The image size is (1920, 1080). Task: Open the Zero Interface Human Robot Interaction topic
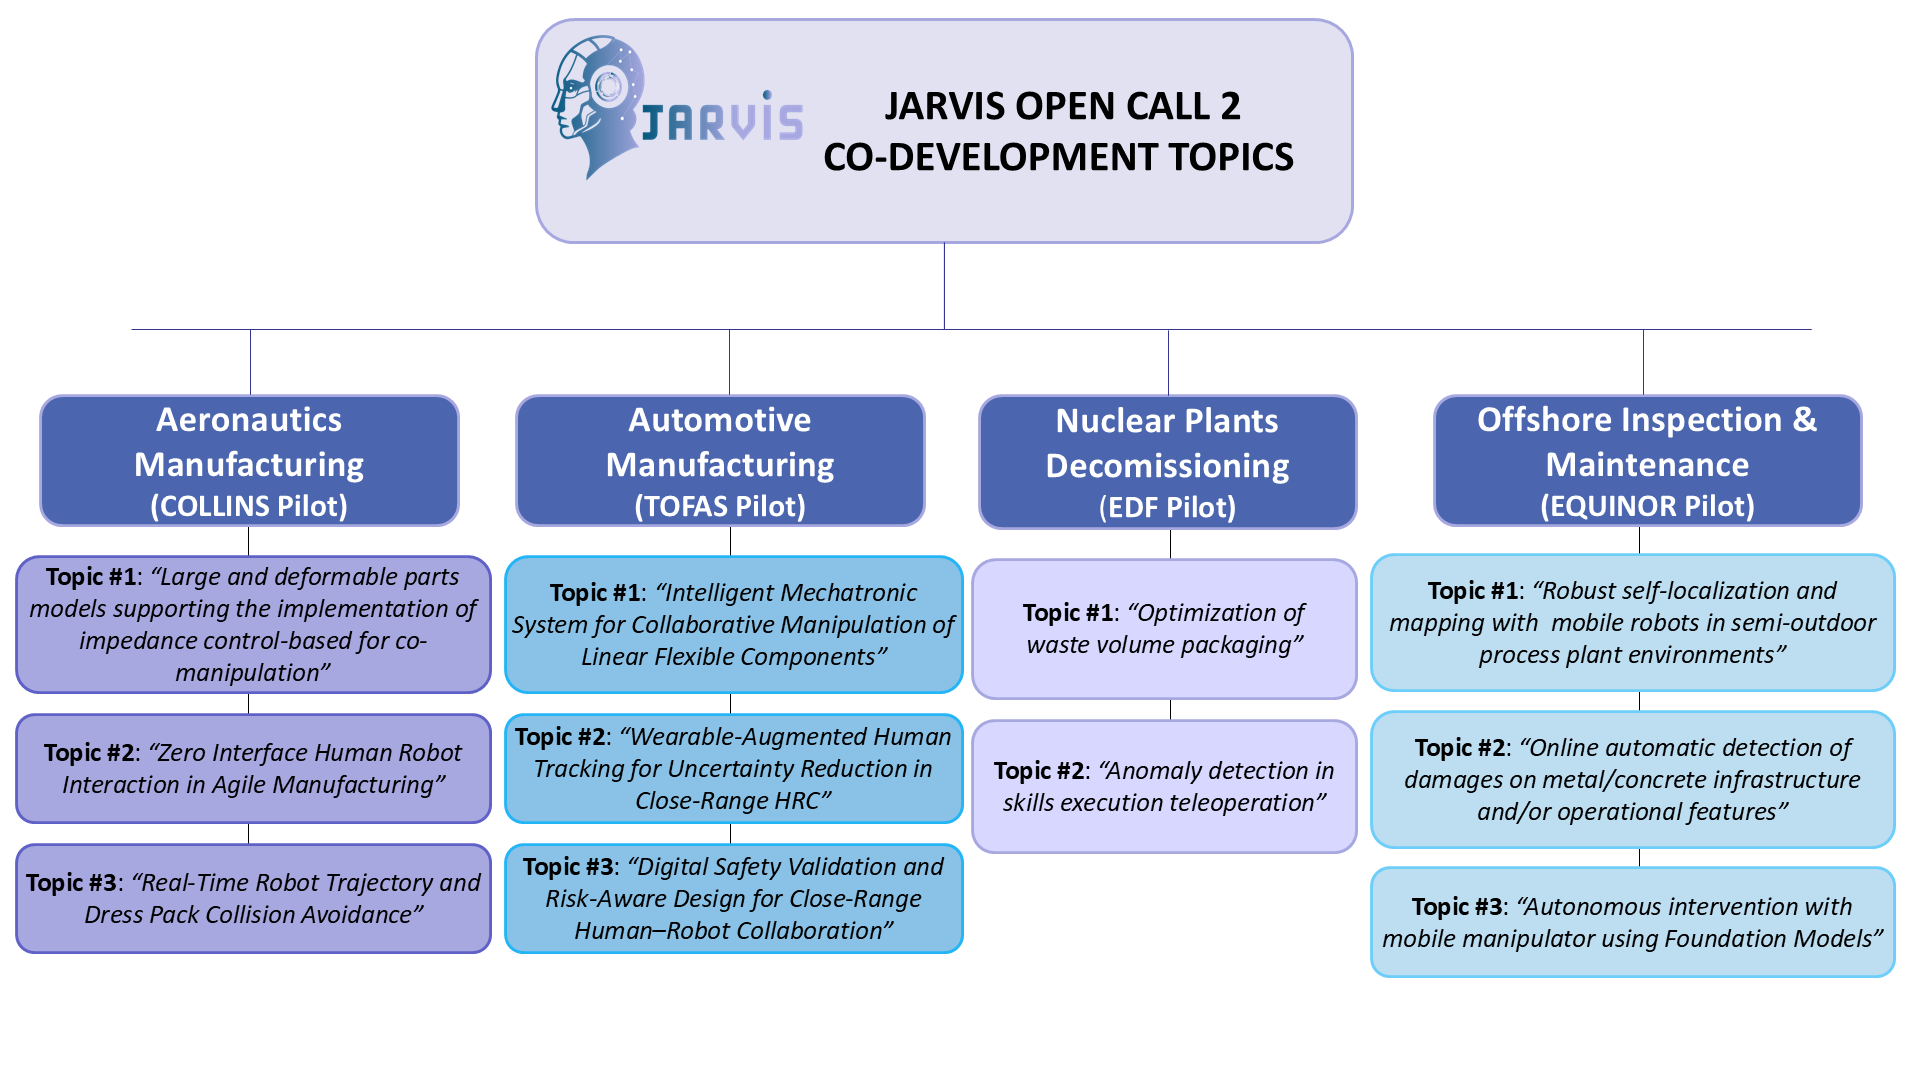[253, 768]
